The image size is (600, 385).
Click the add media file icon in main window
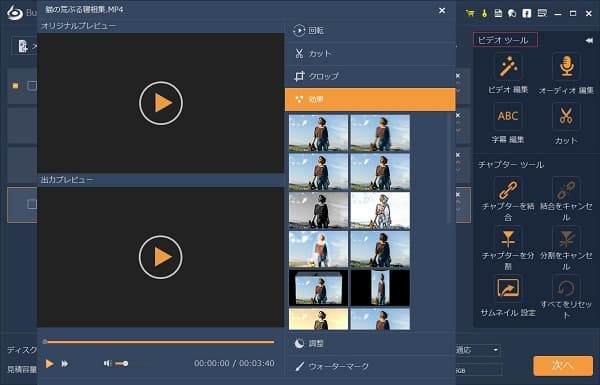coord(23,46)
